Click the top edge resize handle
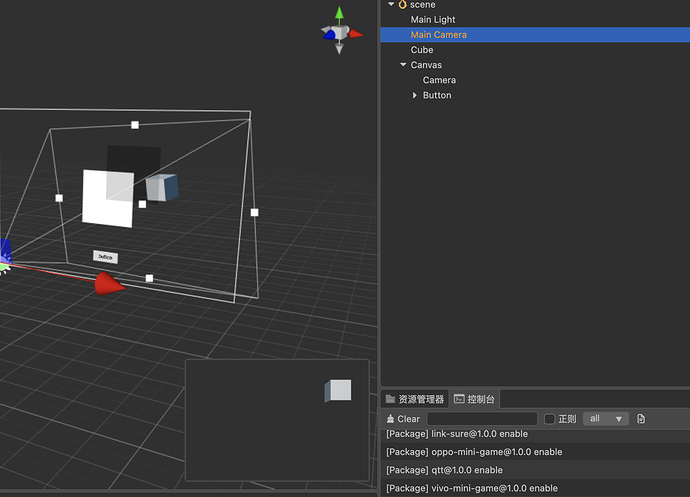The image size is (690, 497). click(135, 125)
